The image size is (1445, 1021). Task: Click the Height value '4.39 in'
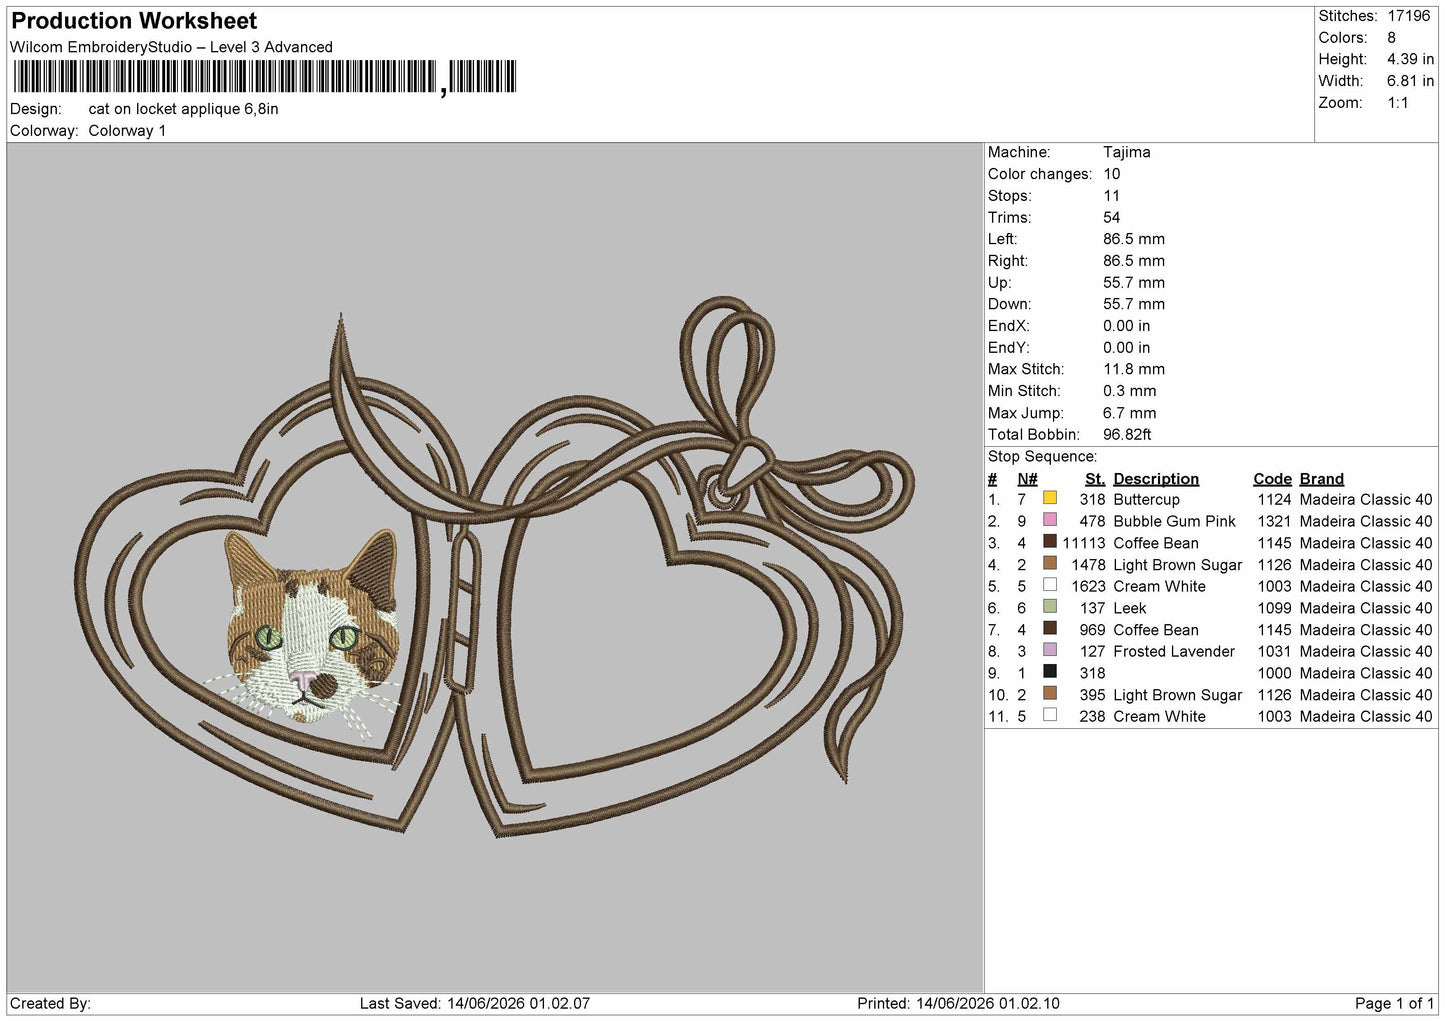1410,60
